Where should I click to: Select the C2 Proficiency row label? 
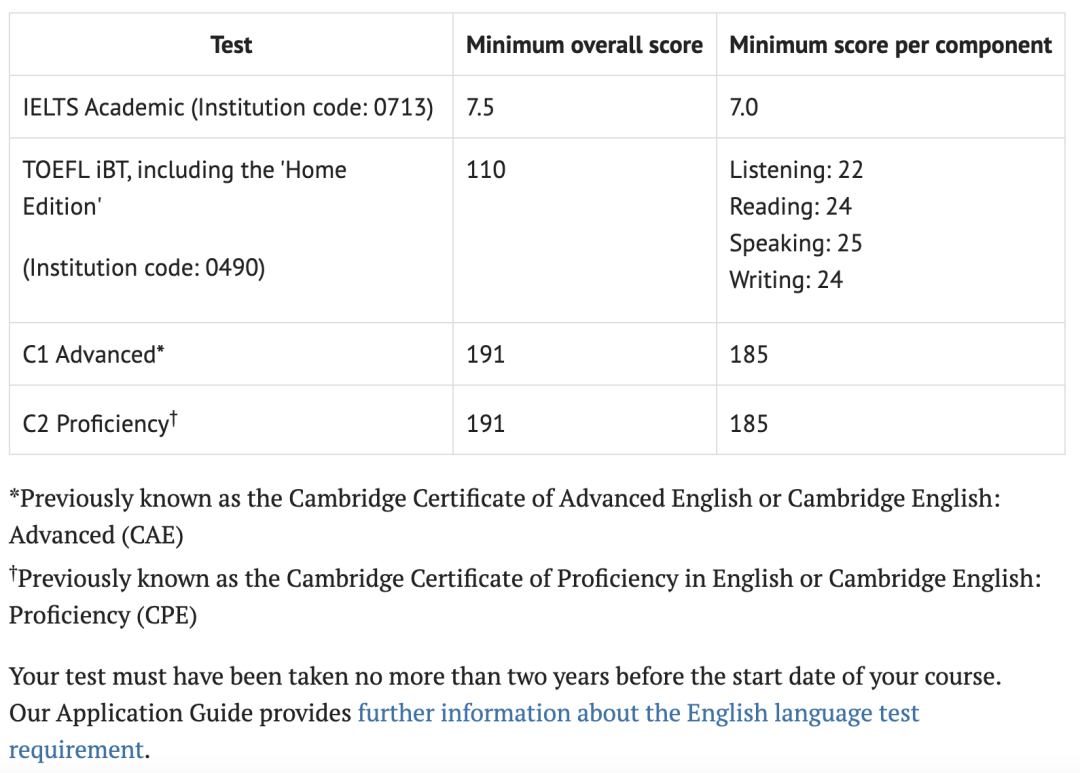[x=100, y=422]
